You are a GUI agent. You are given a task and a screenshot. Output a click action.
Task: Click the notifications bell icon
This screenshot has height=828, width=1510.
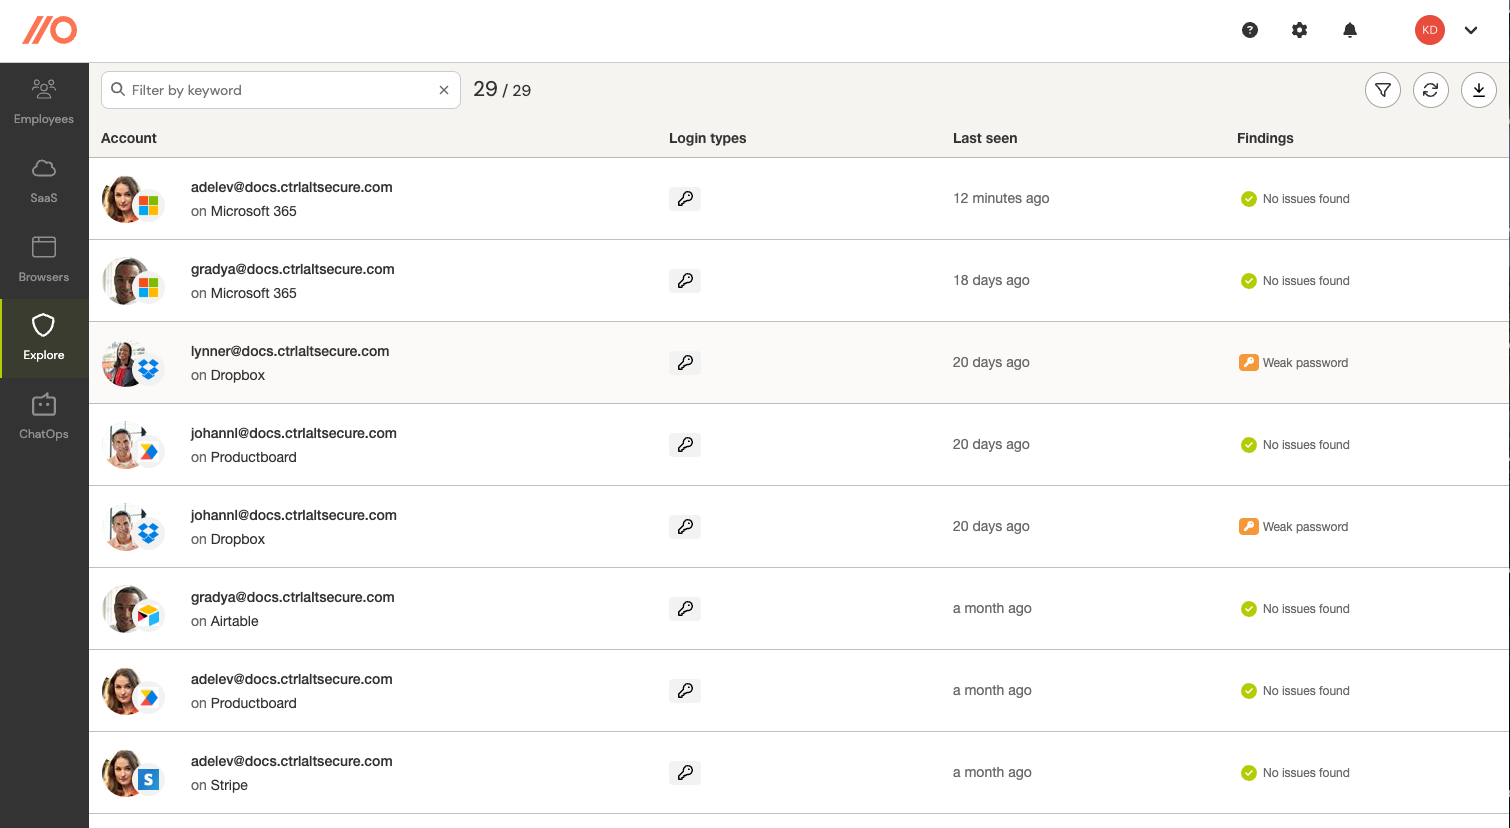pyautogui.click(x=1349, y=30)
